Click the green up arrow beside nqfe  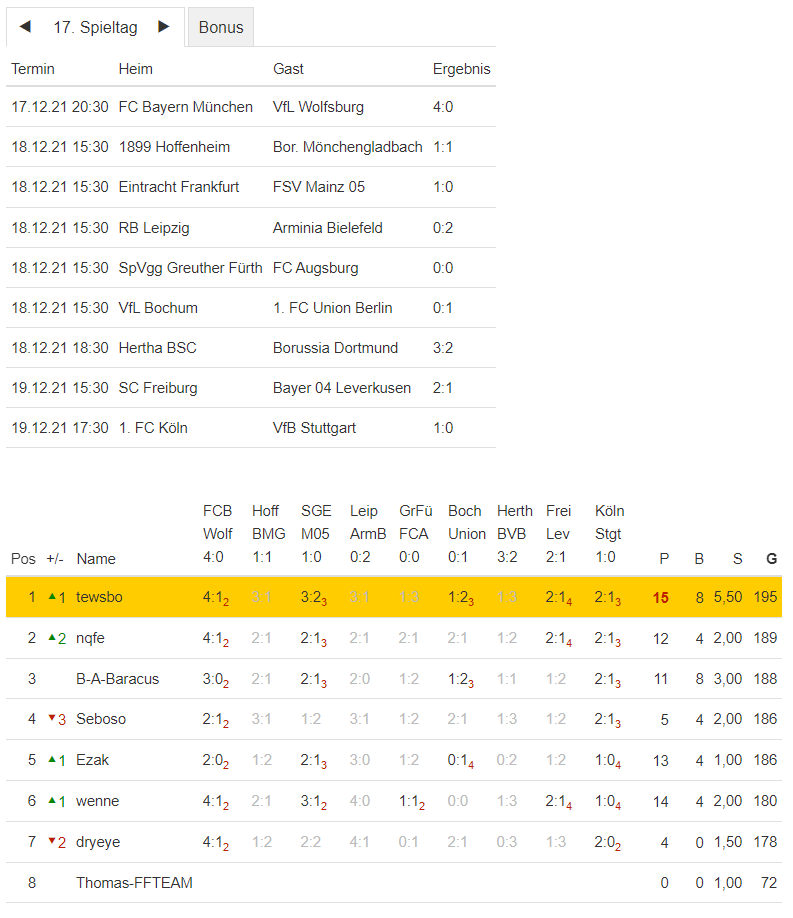tap(52, 637)
